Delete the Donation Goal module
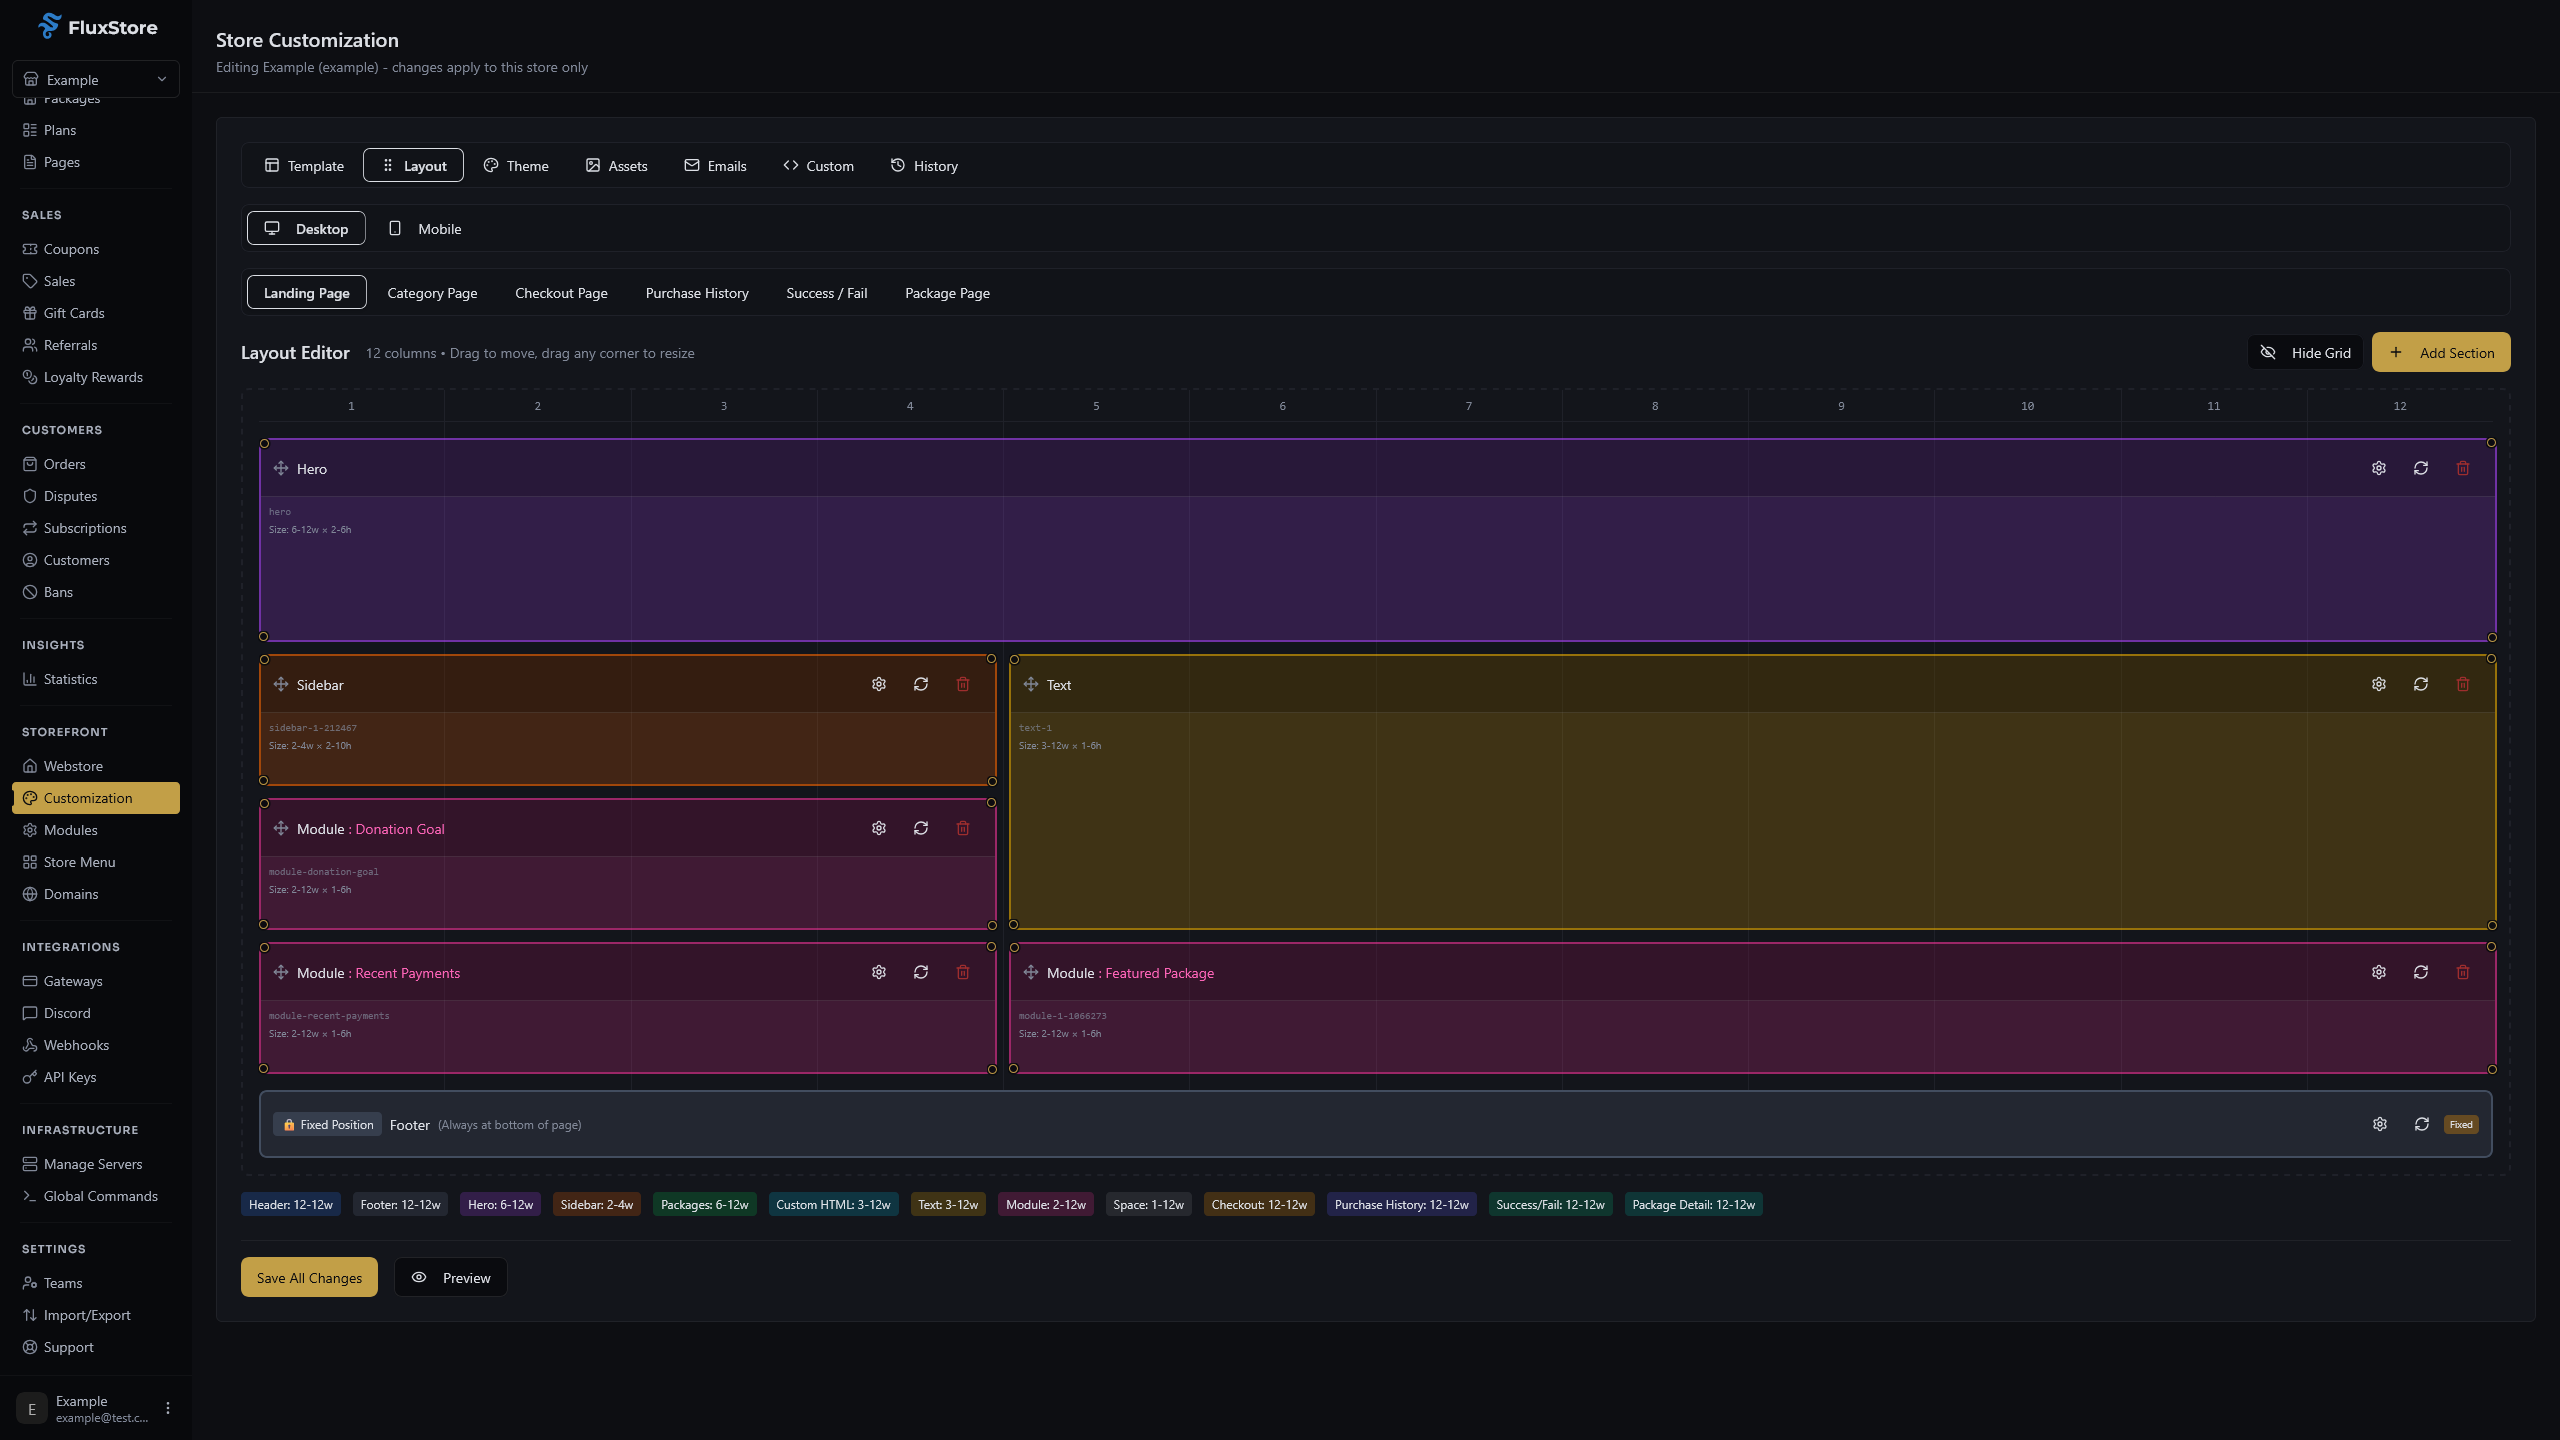Image resolution: width=2560 pixels, height=1440 pixels. pos(963,828)
